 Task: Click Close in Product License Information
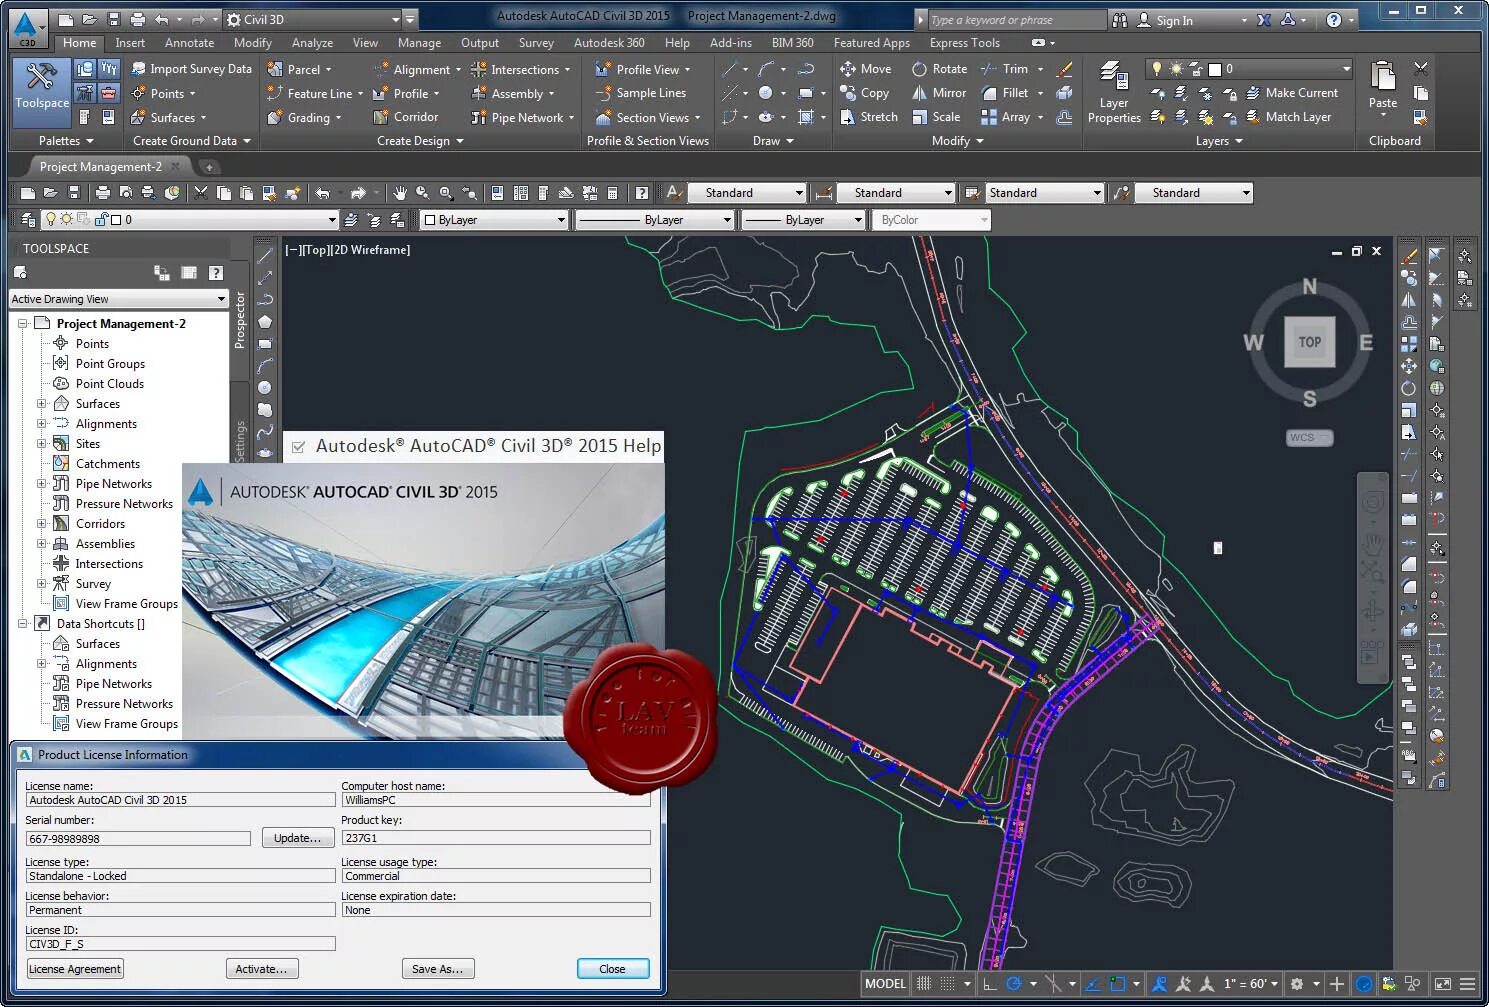click(613, 969)
